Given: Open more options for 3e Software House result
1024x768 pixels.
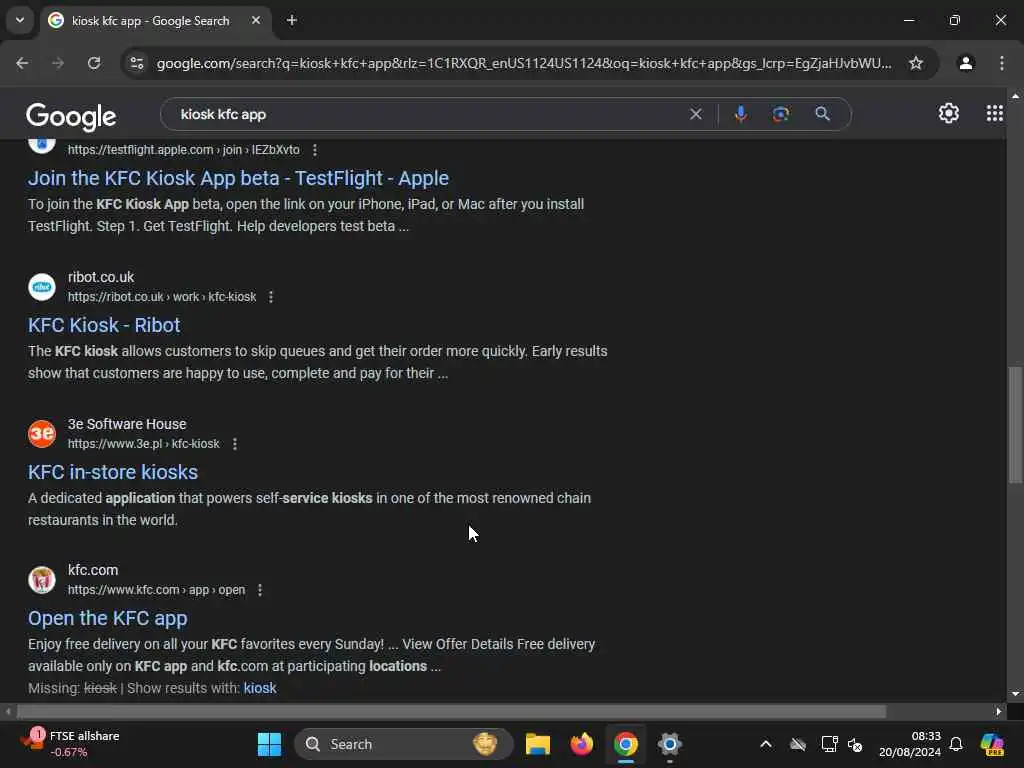Looking at the screenshot, I should tap(235, 444).
